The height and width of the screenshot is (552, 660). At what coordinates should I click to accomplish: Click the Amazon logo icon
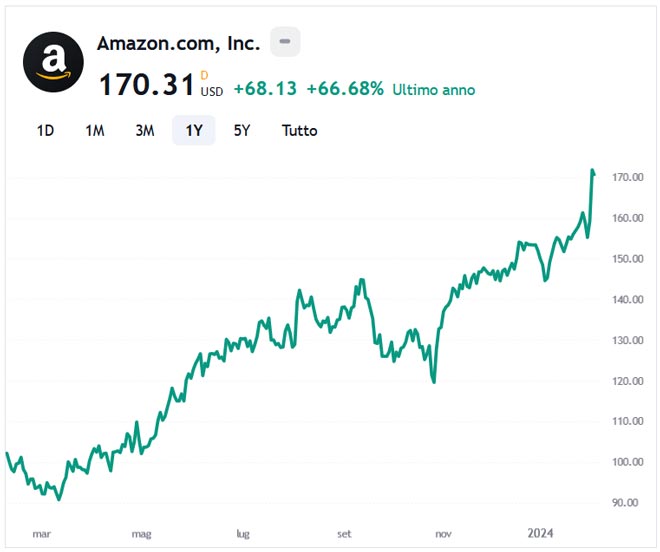point(54,62)
